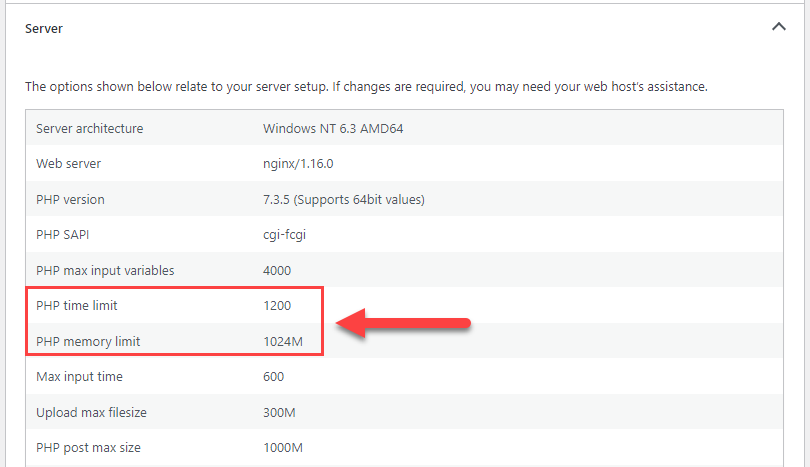Select the '1200' time limit value
Screen dimensions: 810x467
(x=277, y=305)
